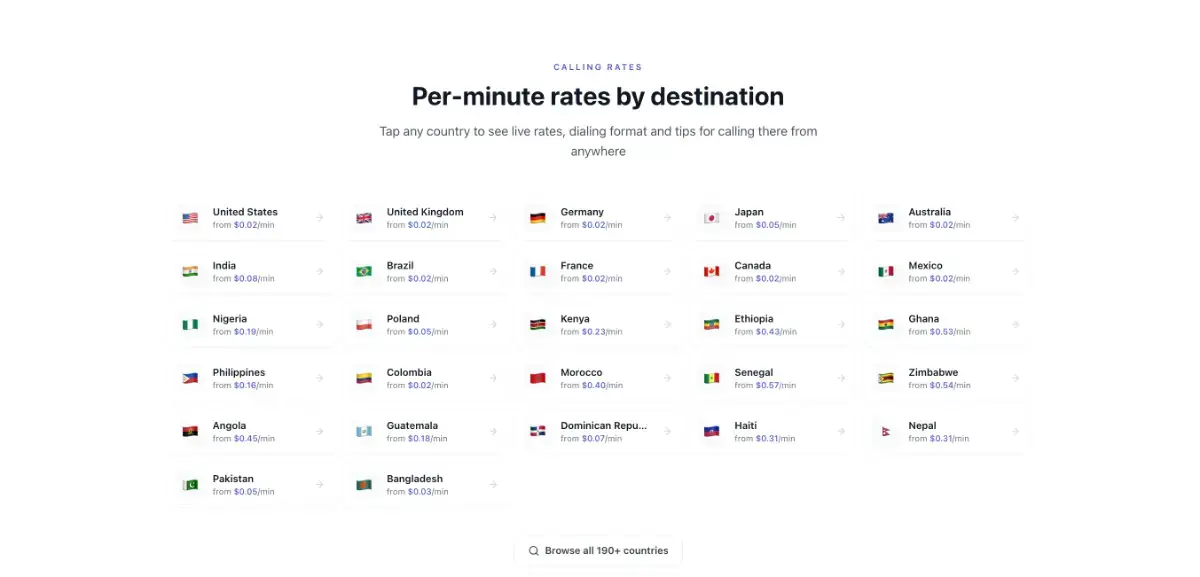Open Pakistan calling rates
This screenshot has width=1200, height=577.
[252, 485]
